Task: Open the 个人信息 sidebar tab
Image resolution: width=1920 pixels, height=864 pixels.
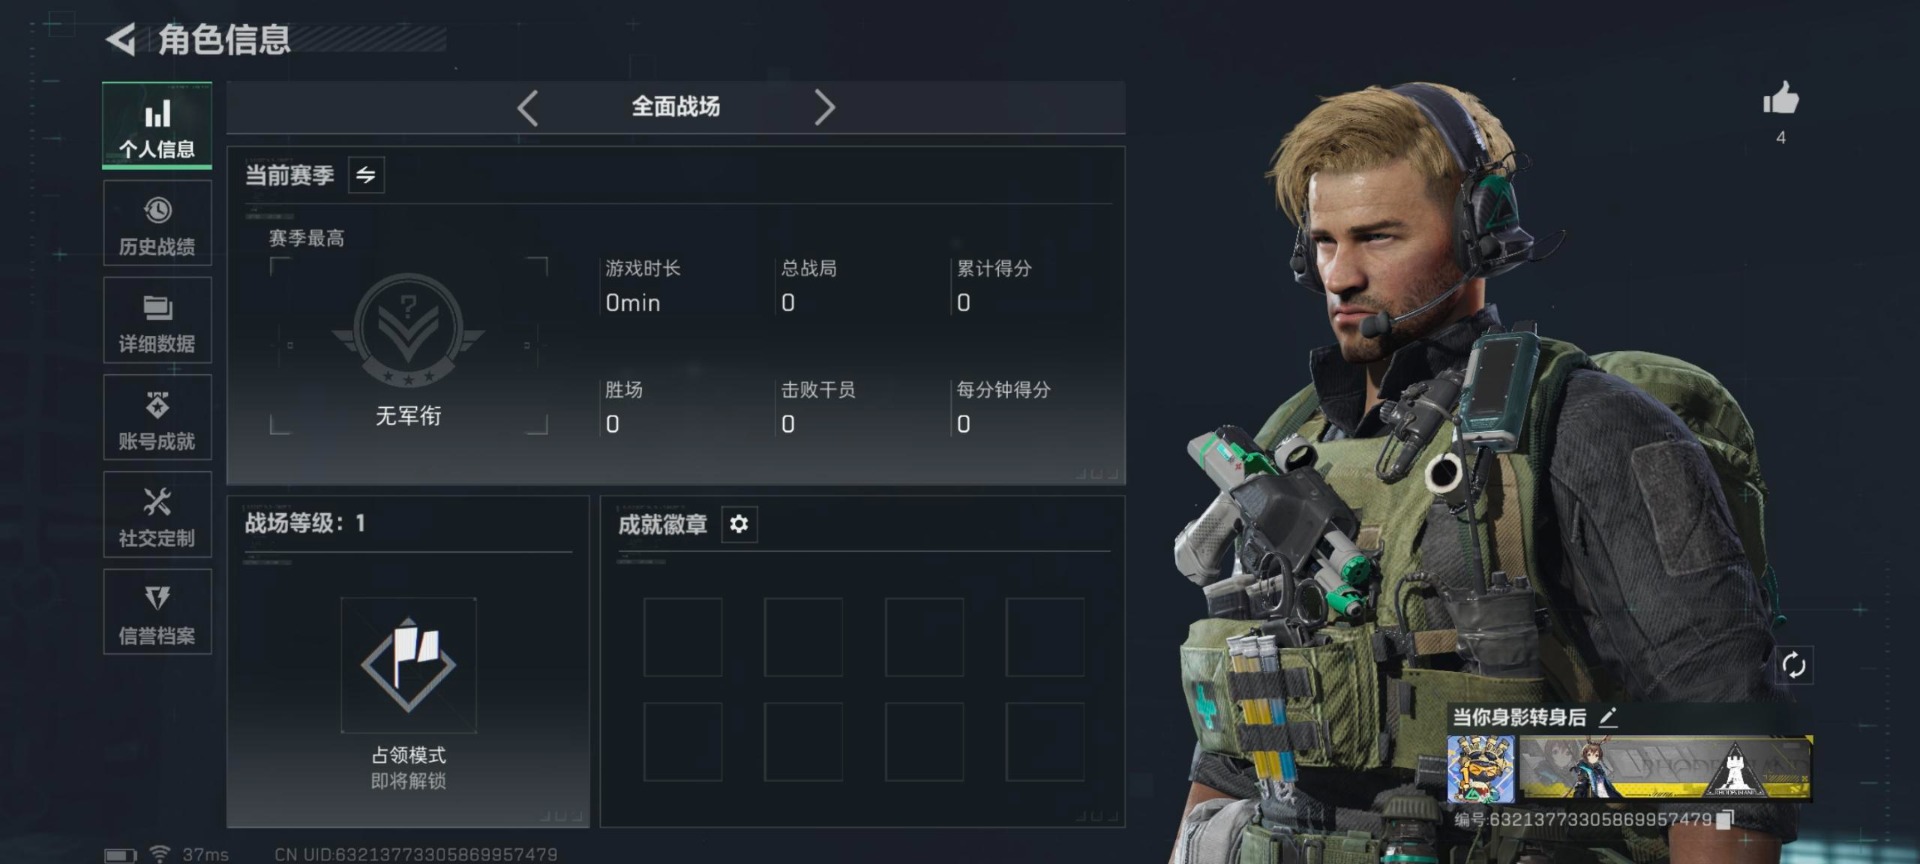Action: pyautogui.click(x=157, y=125)
